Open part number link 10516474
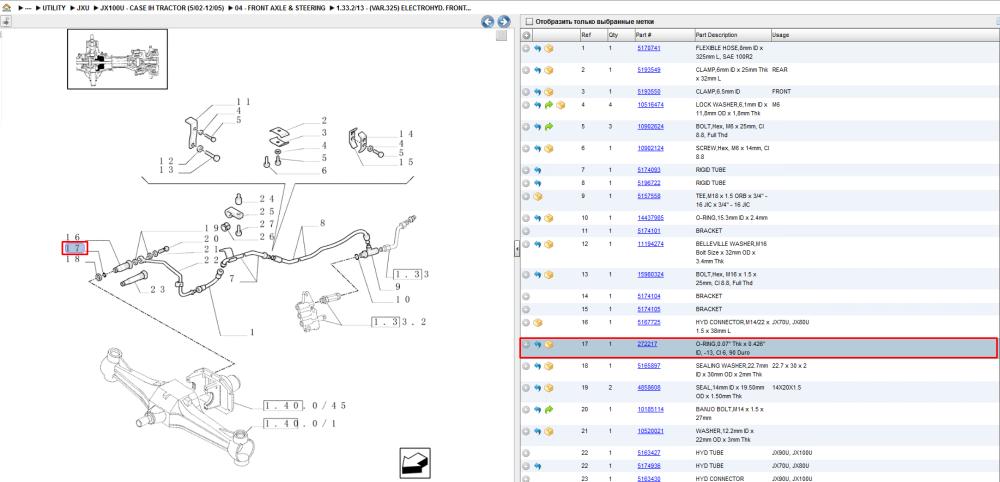 (x=651, y=105)
